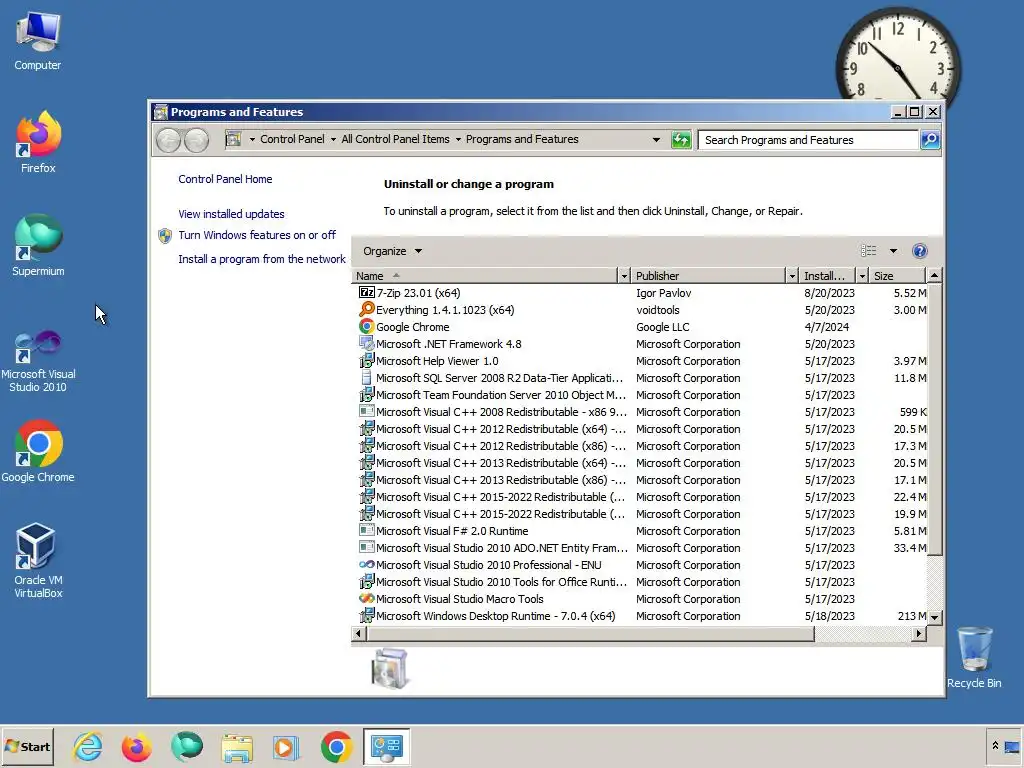Open the Computer desktop icon
Screen dimensions: 1024x768
[38, 40]
